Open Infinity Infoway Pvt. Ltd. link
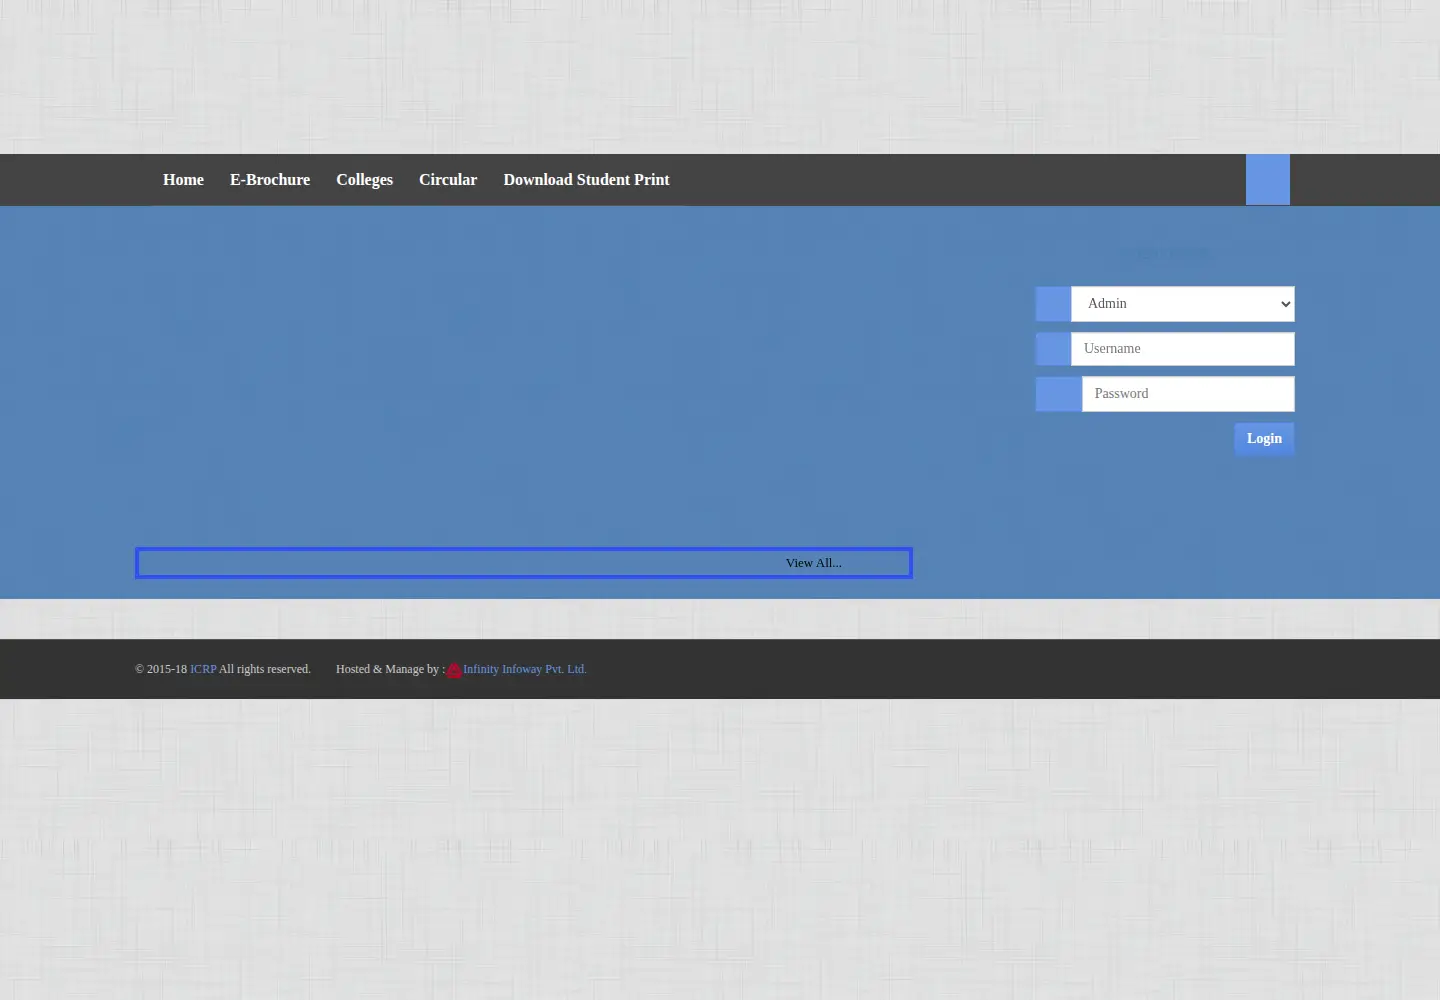 click(x=525, y=669)
